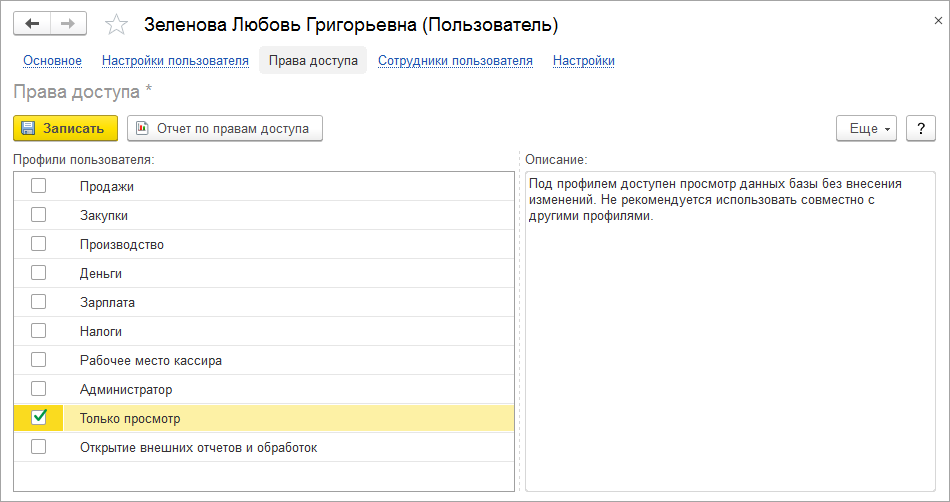Open the Отчет по правам доступа report
The image size is (950, 502).
[224, 128]
